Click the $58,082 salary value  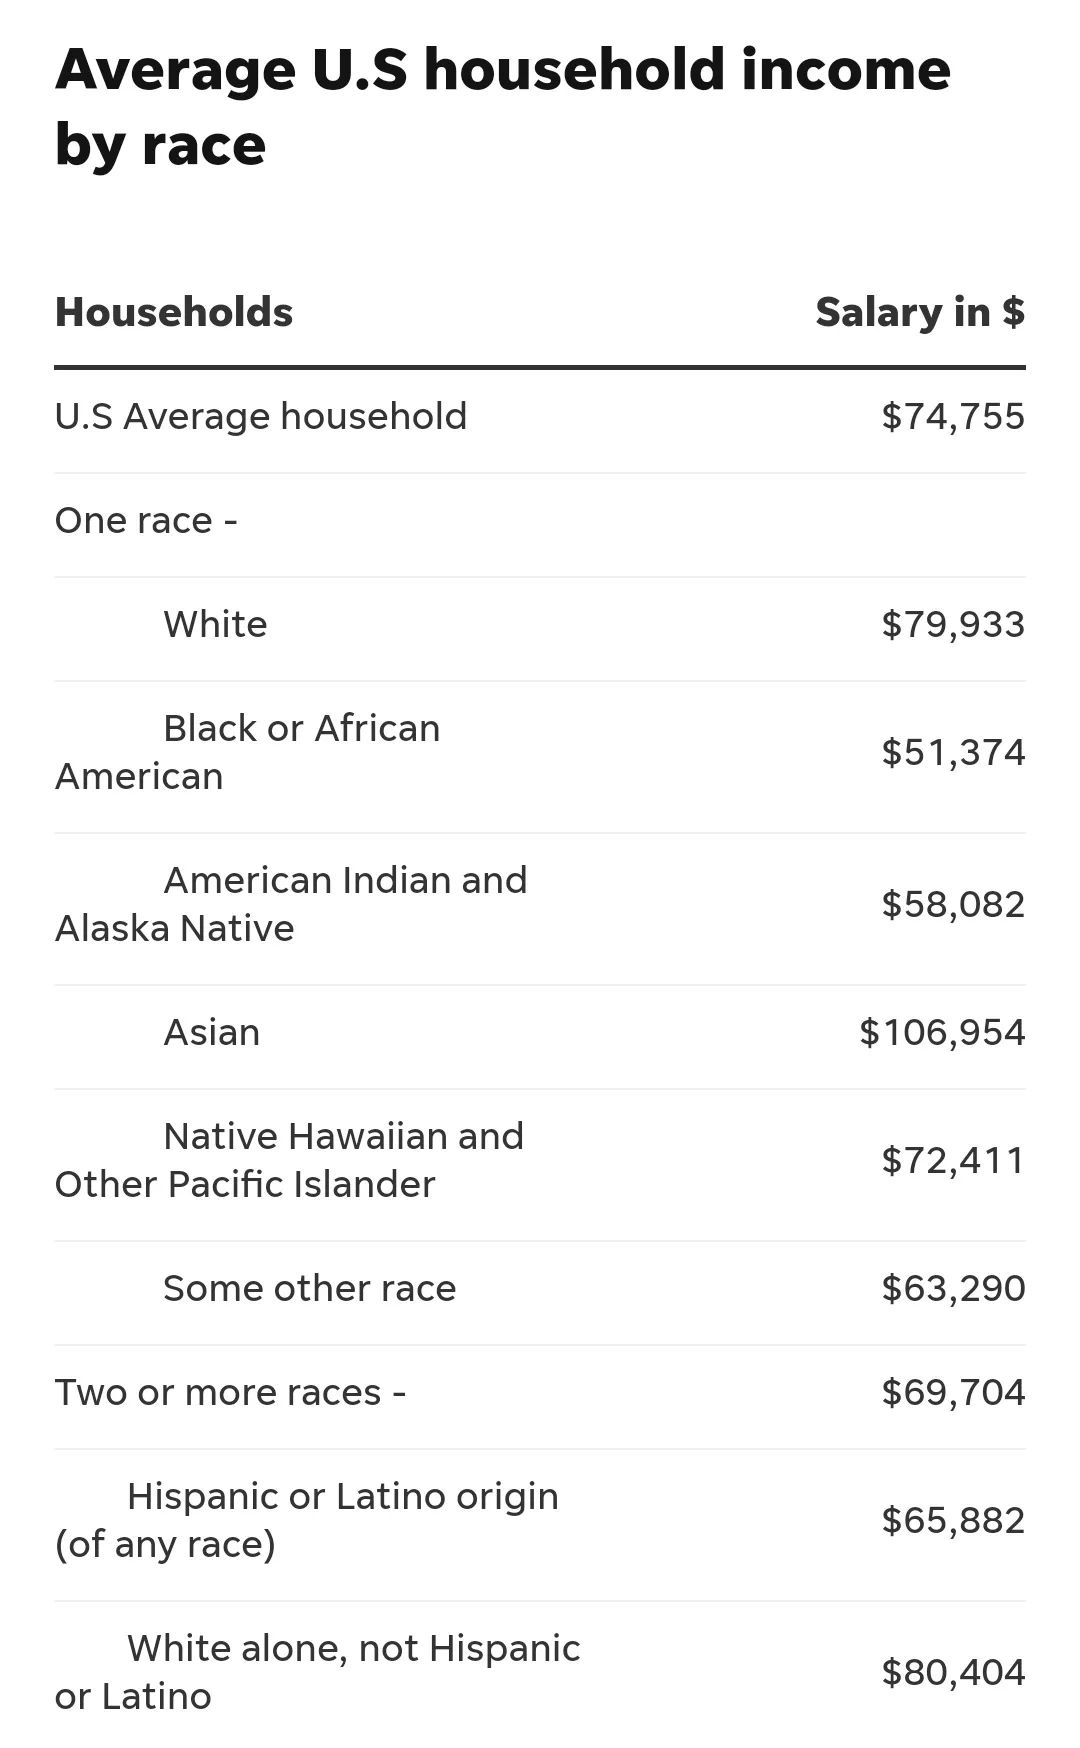(x=953, y=904)
